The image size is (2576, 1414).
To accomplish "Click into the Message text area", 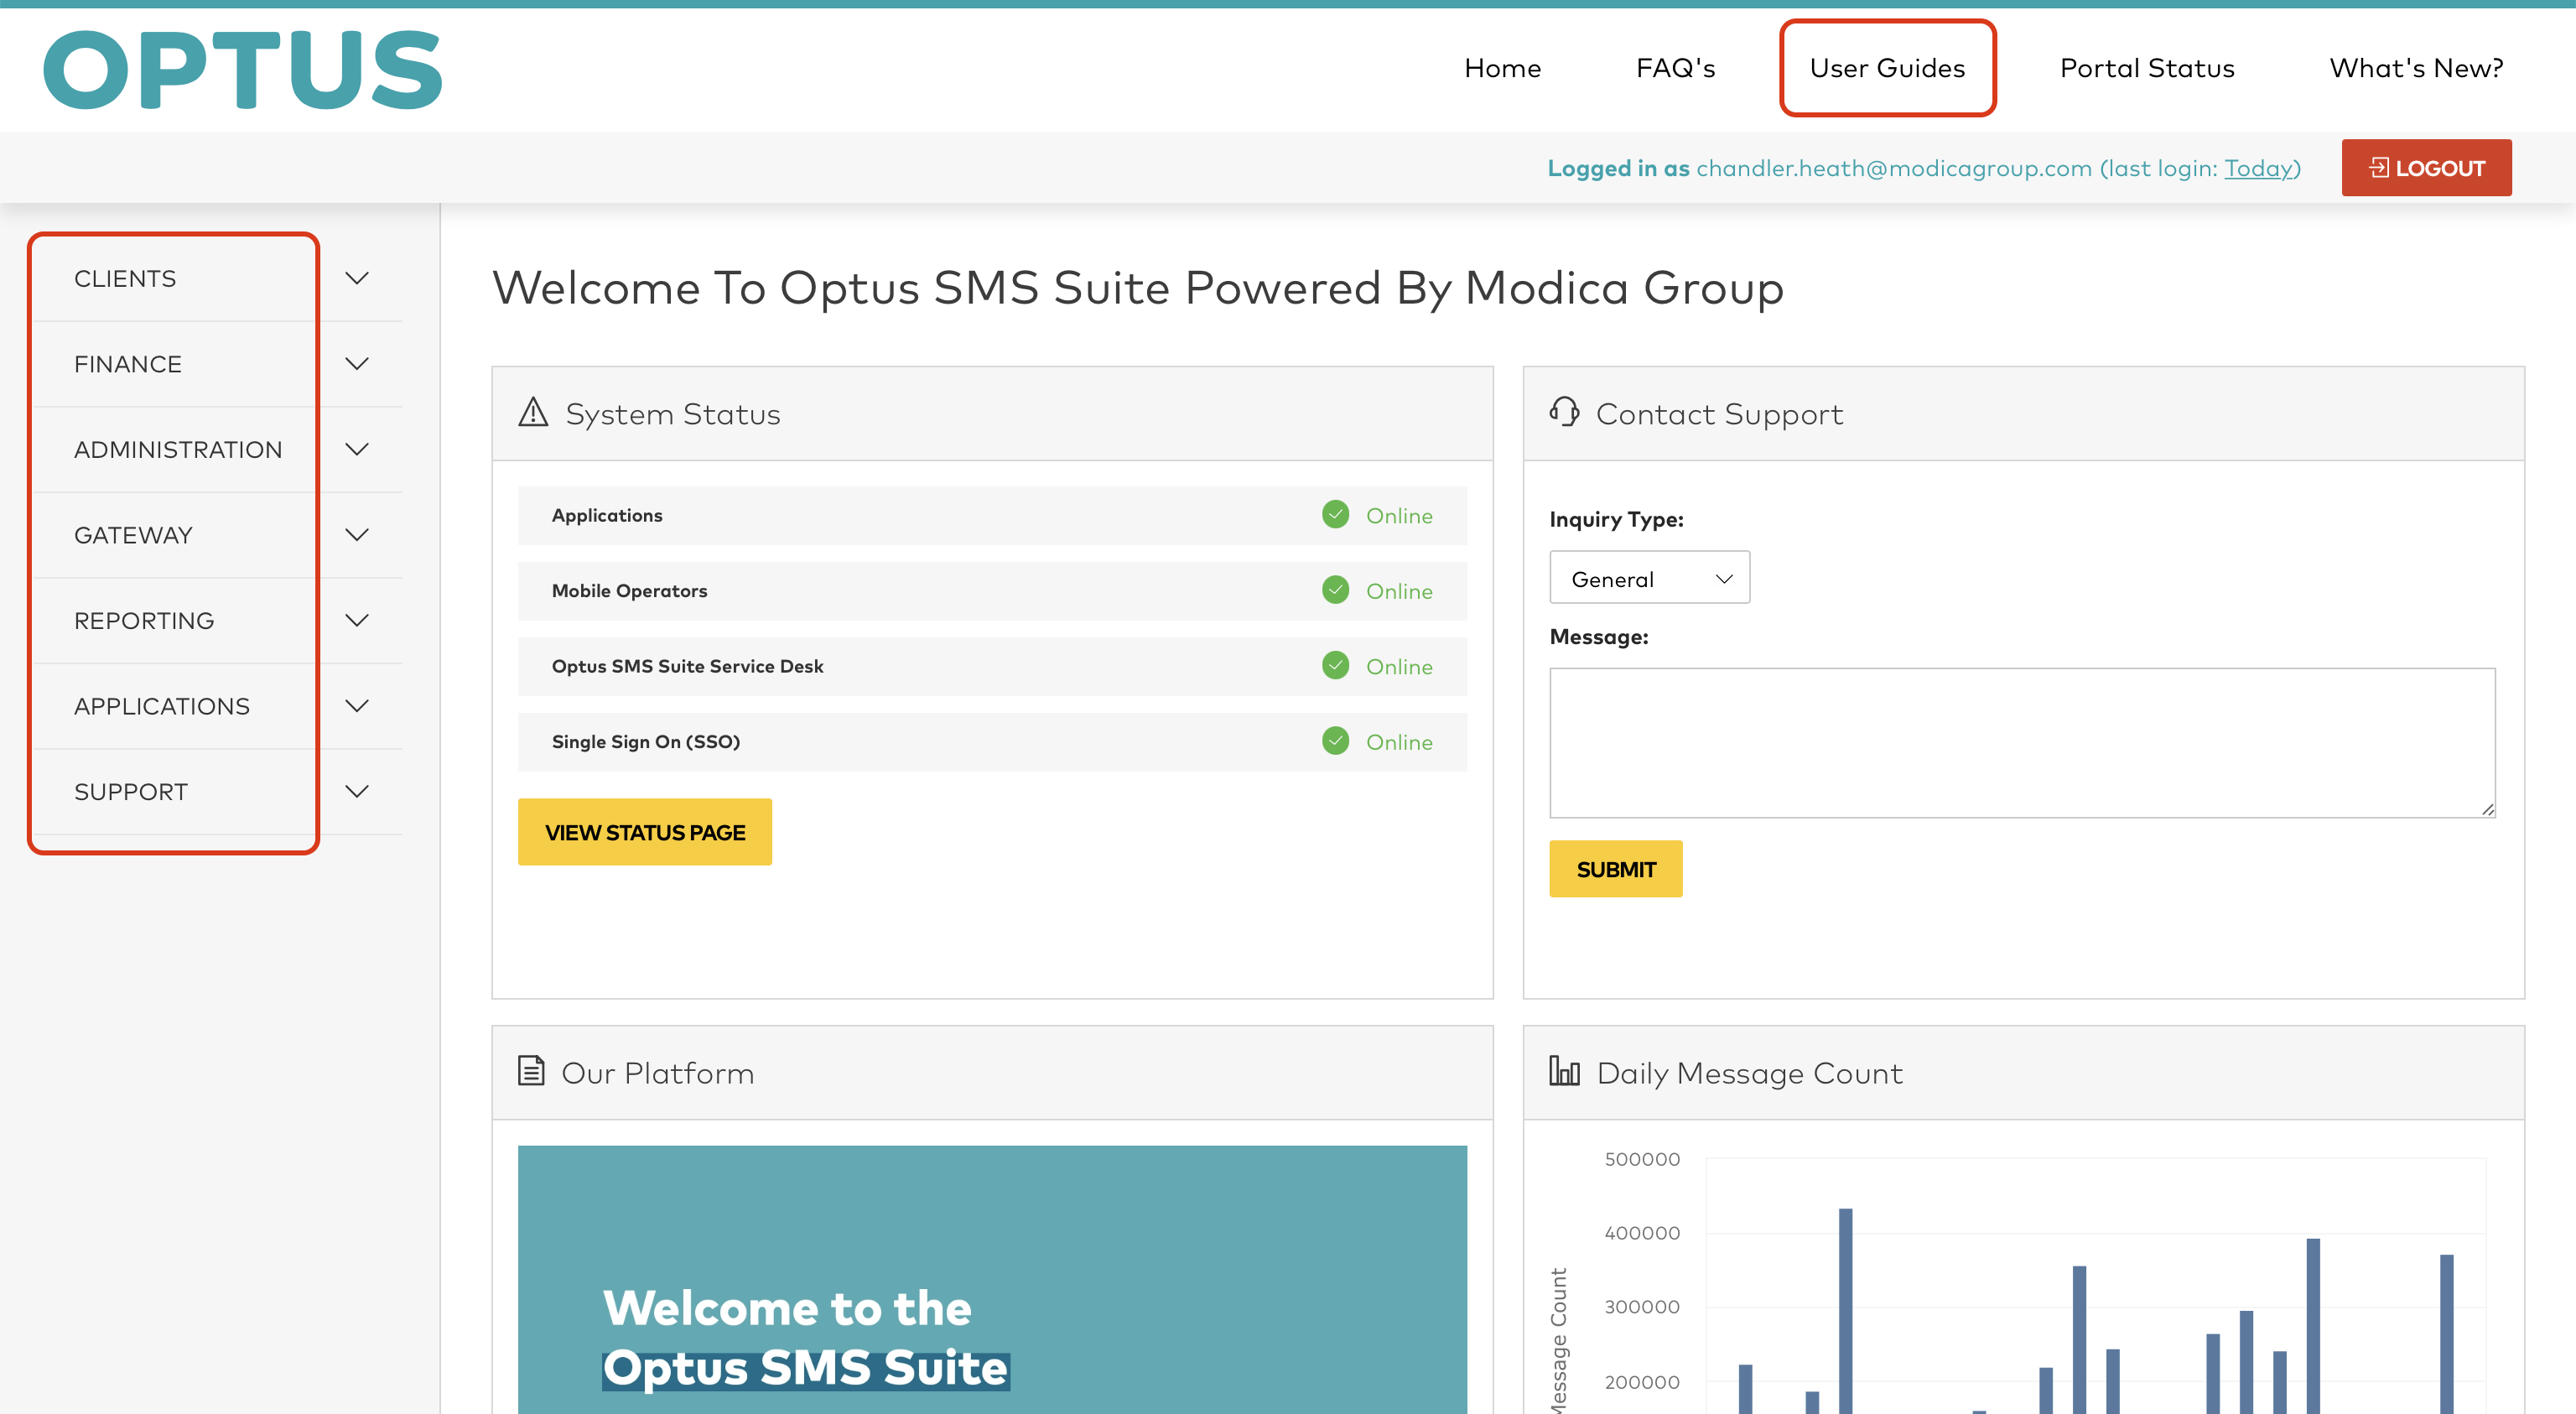I will click(2022, 742).
